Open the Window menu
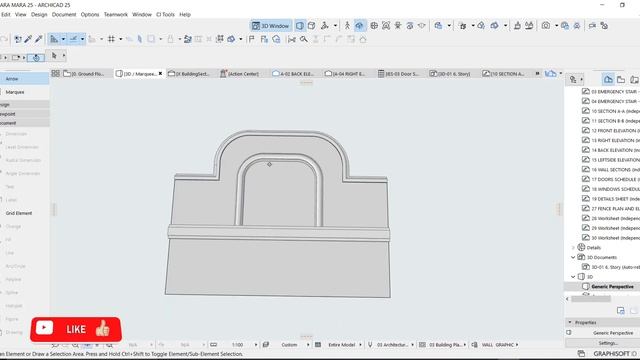 [142, 14]
